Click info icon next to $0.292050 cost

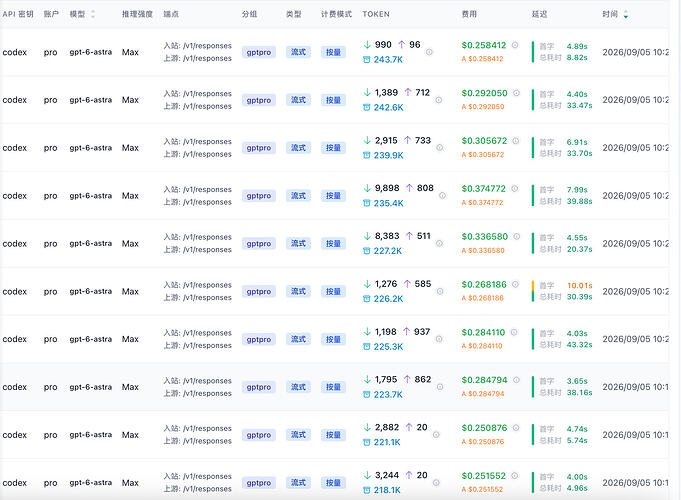tap(516, 93)
